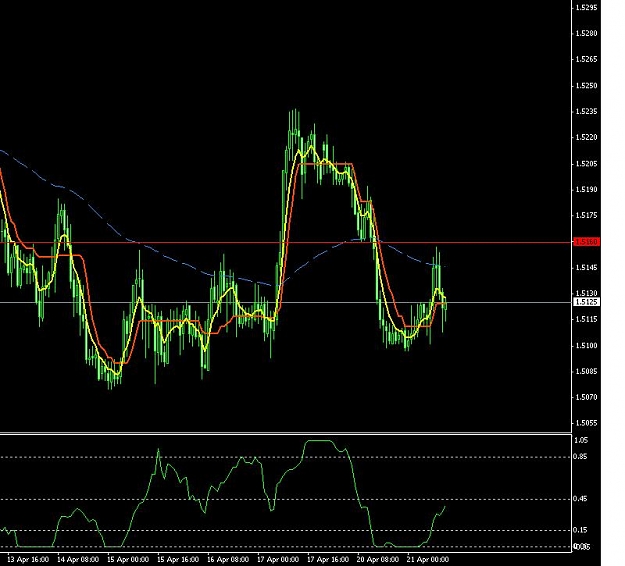The image size is (625, 566).
Task: Click the red 1.5160 price level label
Action: (x=586, y=242)
